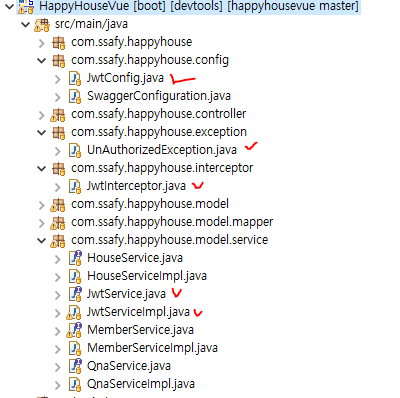This screenshot has height=398, width=400.
Task: Click the model.service package icon
Action: point(58,241)
